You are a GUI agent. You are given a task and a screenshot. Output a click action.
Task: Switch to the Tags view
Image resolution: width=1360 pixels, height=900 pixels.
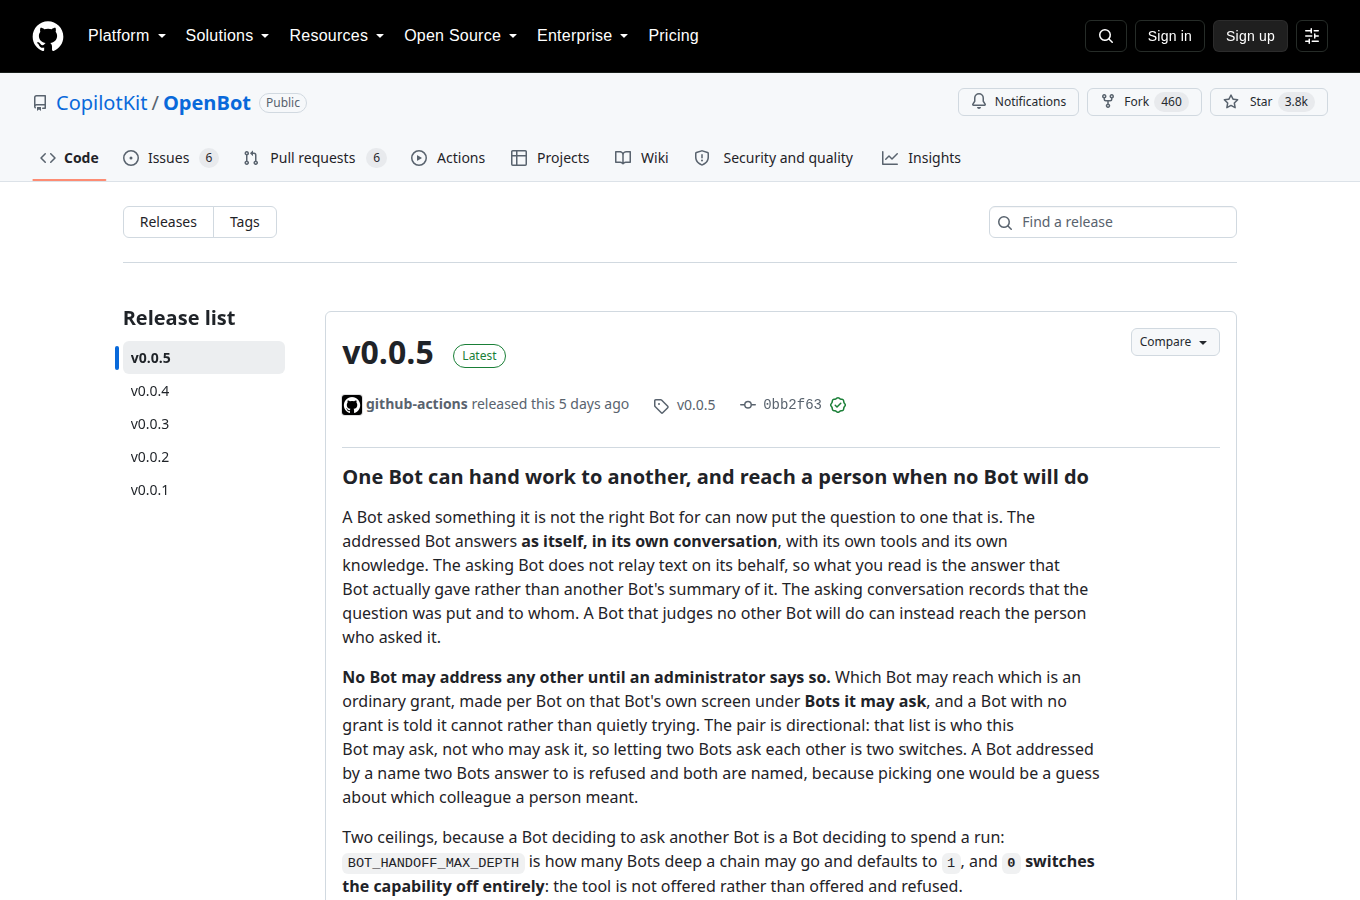point(245,222)
